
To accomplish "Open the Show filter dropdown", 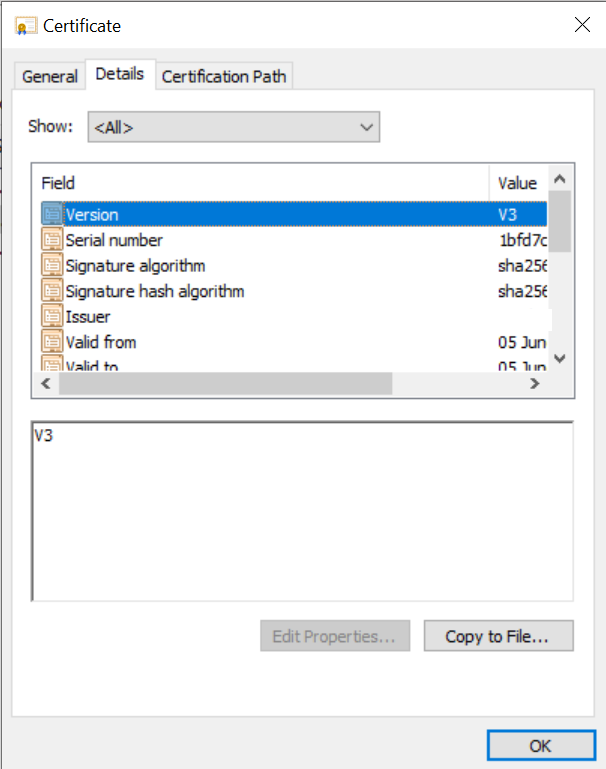I will [x=233, y=127].
